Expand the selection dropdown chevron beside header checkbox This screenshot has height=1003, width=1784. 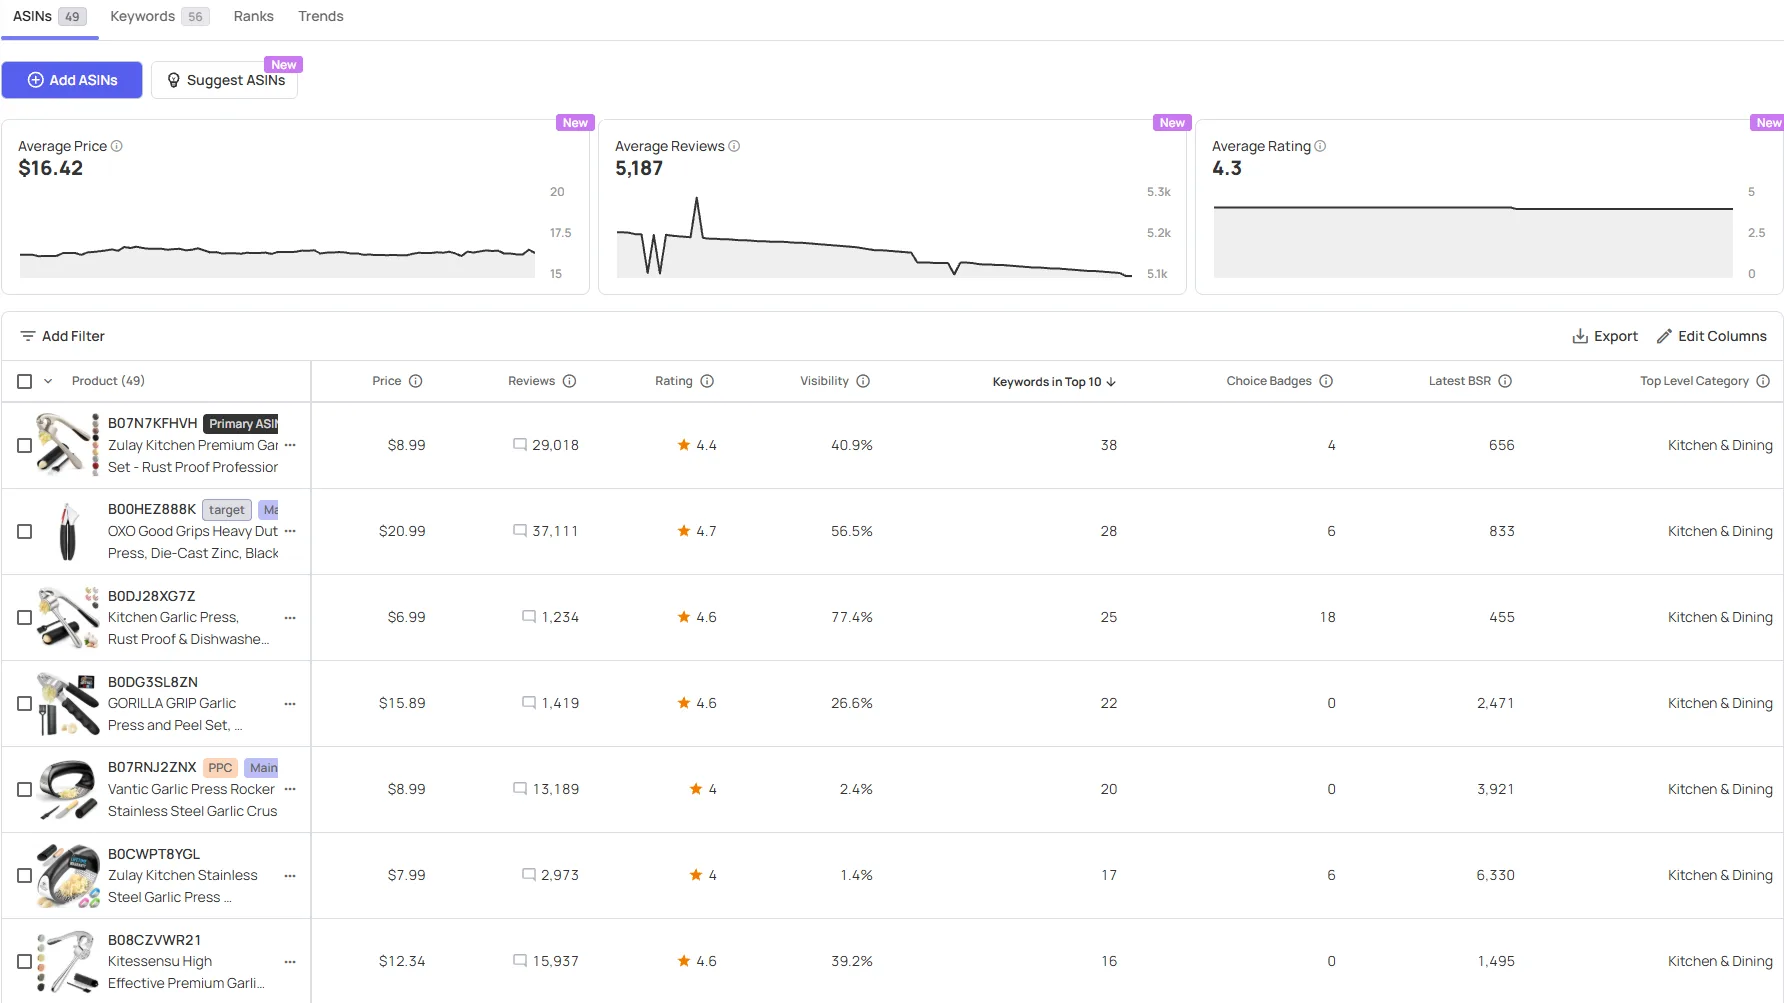pos(48,381)
